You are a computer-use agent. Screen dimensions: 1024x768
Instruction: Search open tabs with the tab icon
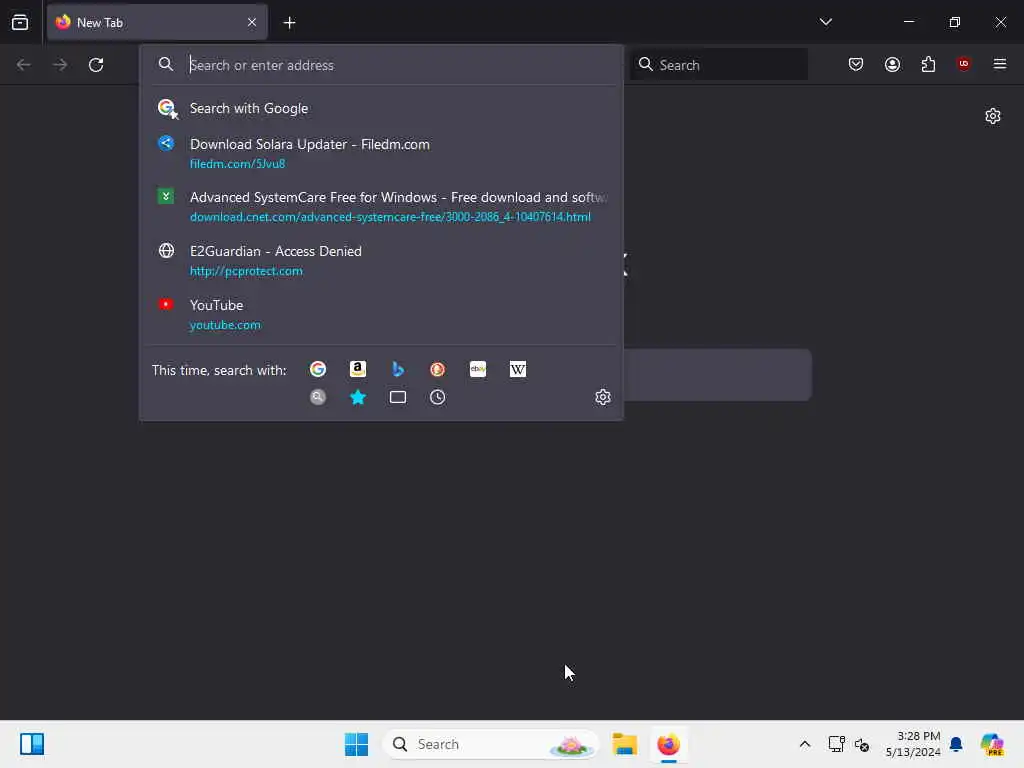[398, 397]
